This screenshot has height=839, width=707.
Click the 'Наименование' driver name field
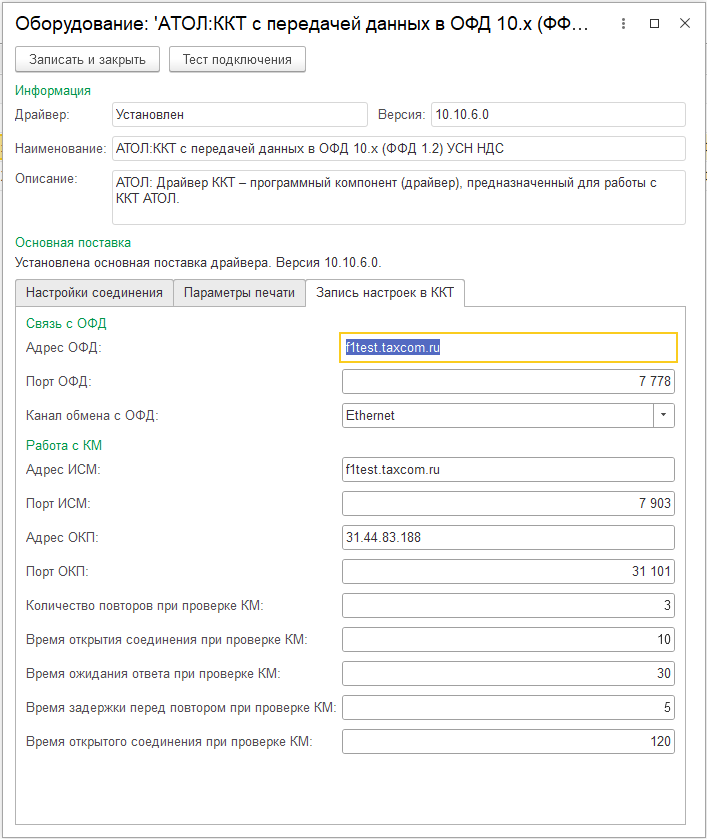point(398,149)
